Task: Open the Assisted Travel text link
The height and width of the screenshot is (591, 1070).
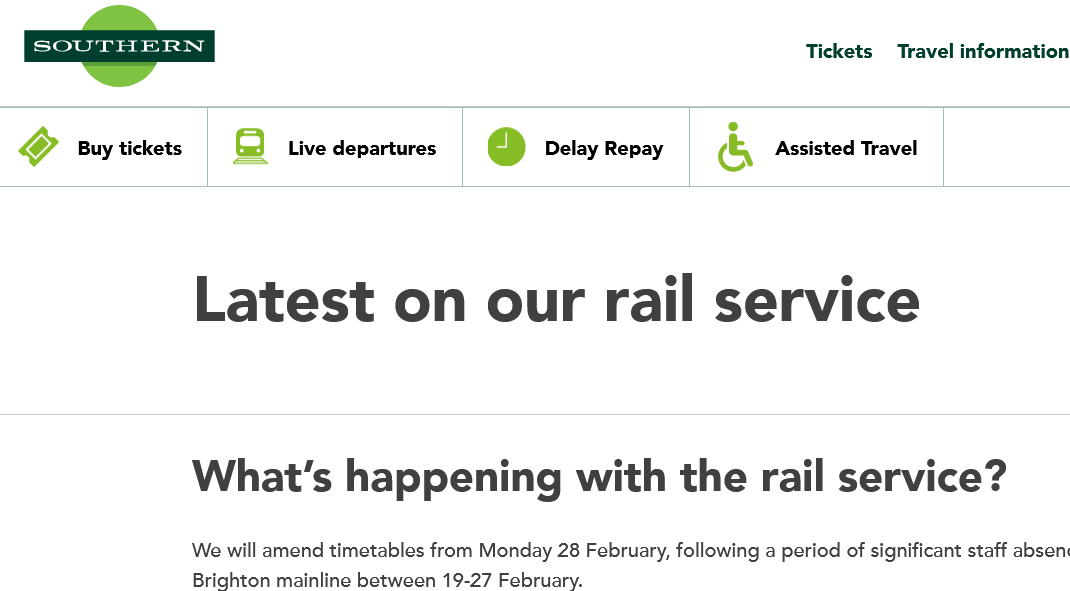Action: tap(846, 148)
